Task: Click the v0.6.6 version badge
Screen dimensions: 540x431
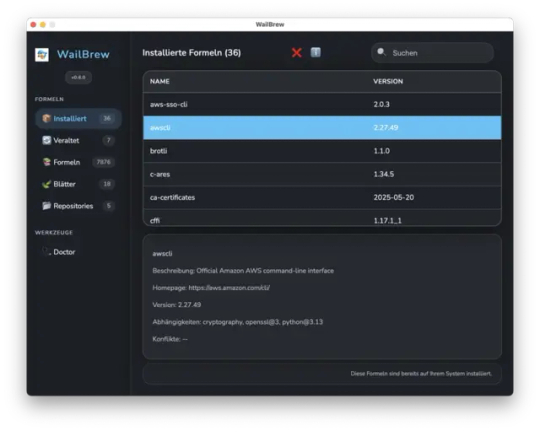Action: tap(78, 77)
